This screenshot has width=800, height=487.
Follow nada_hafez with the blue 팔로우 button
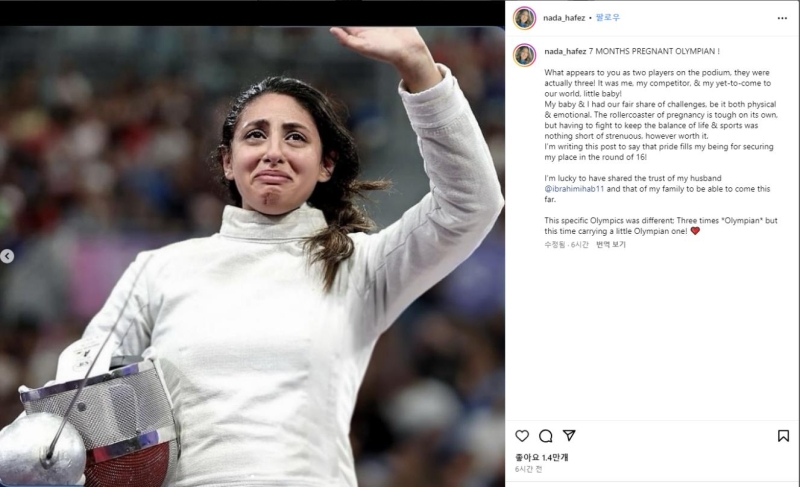point(607,18)
